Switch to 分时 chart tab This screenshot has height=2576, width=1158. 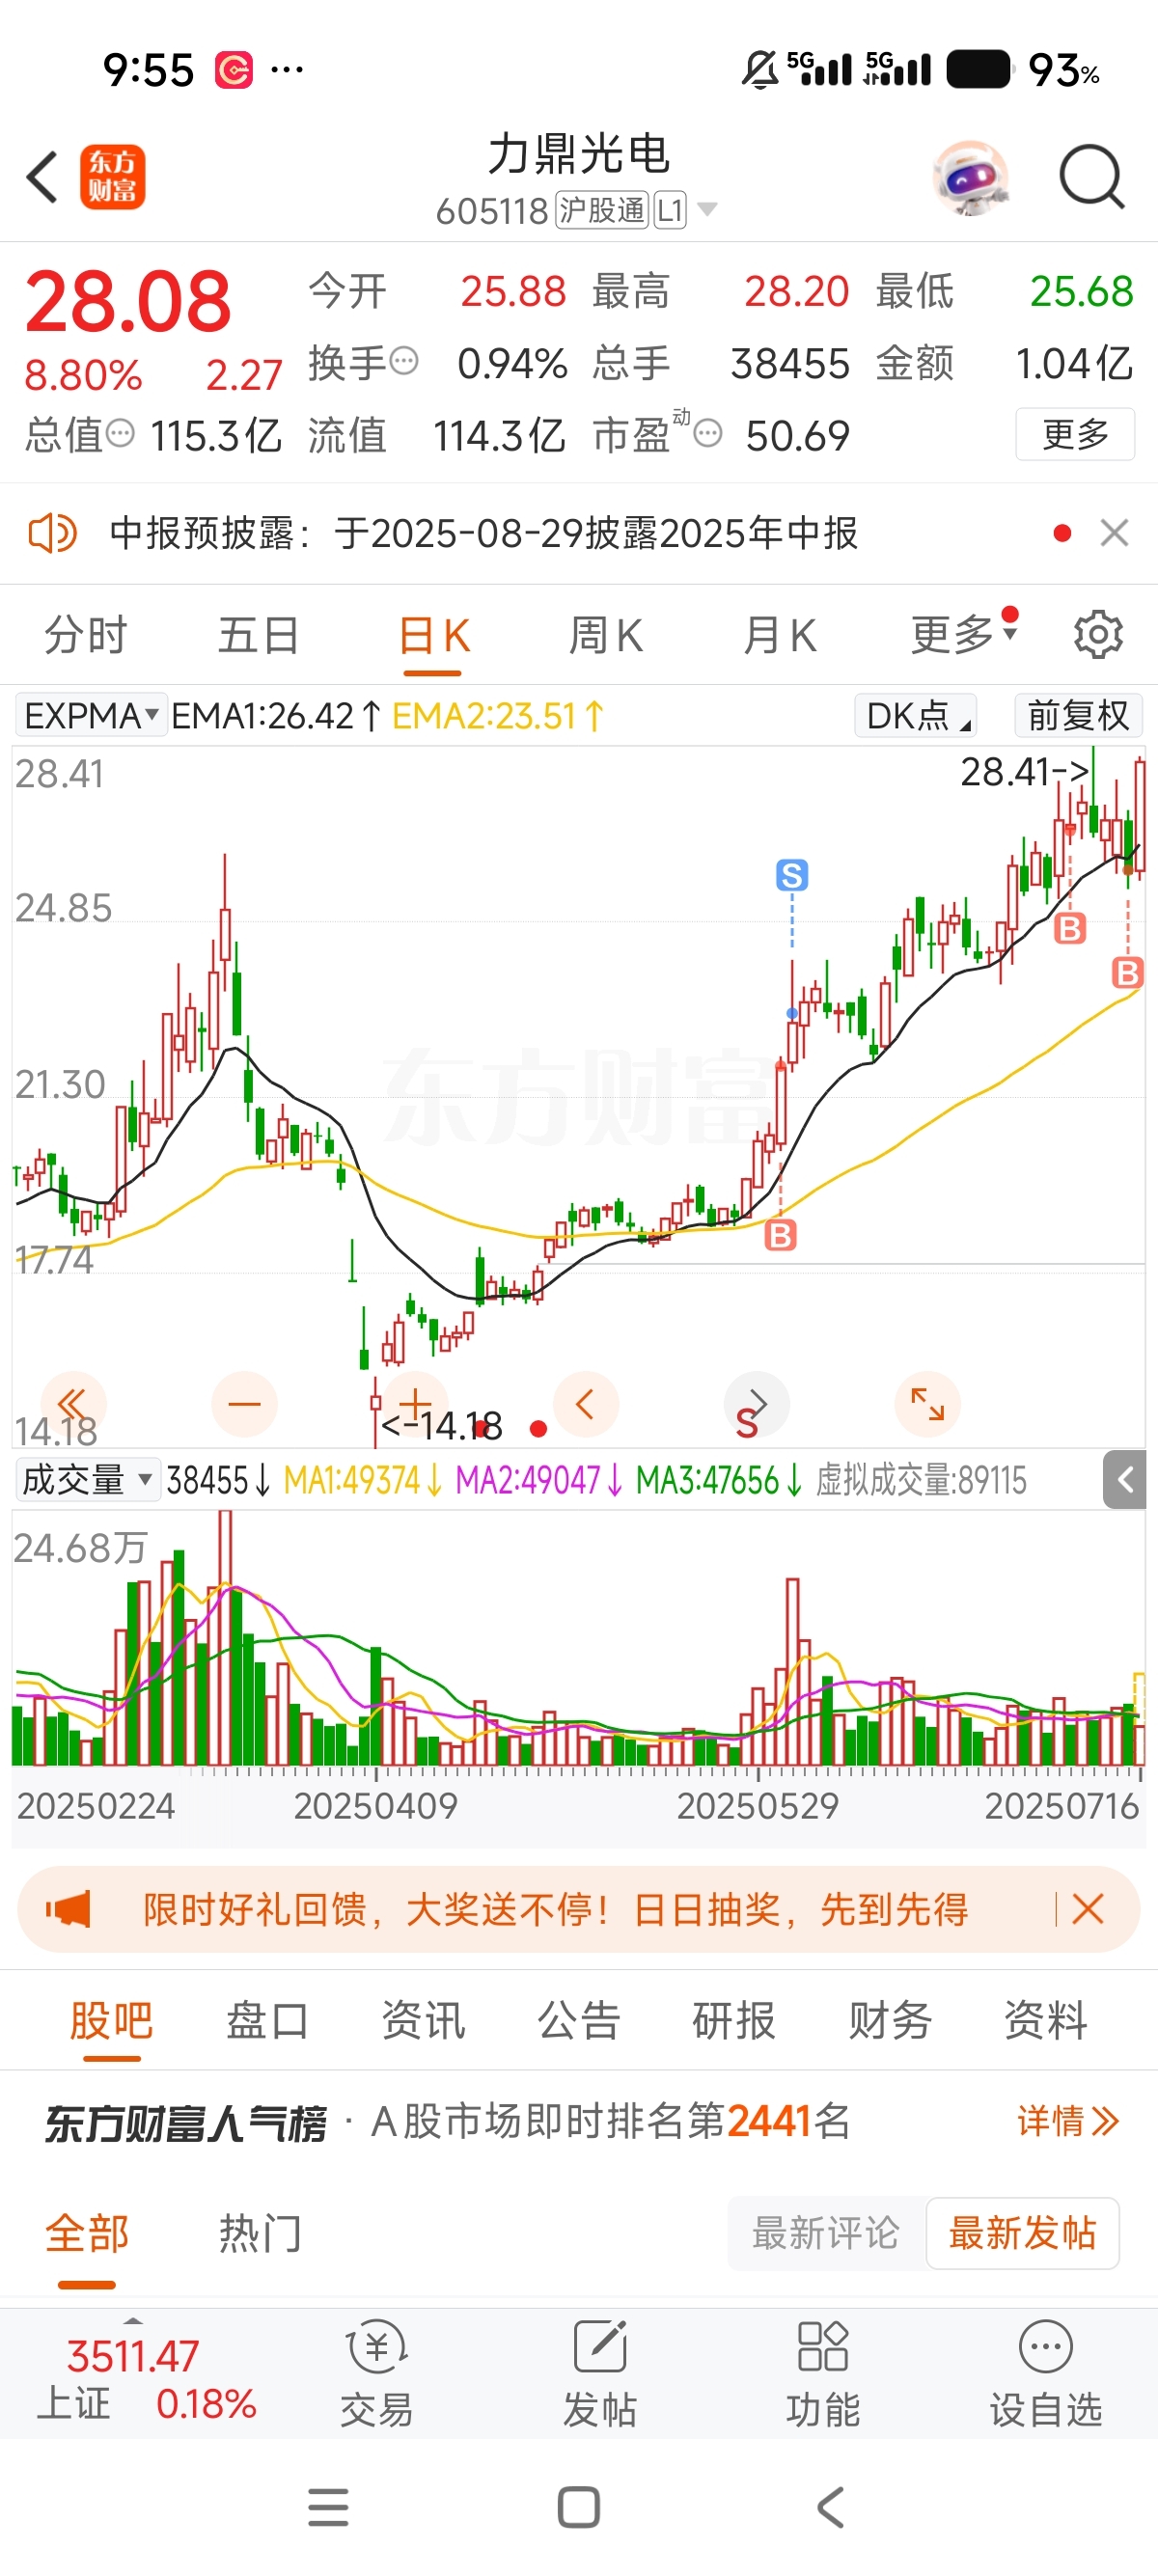point(86,635)
